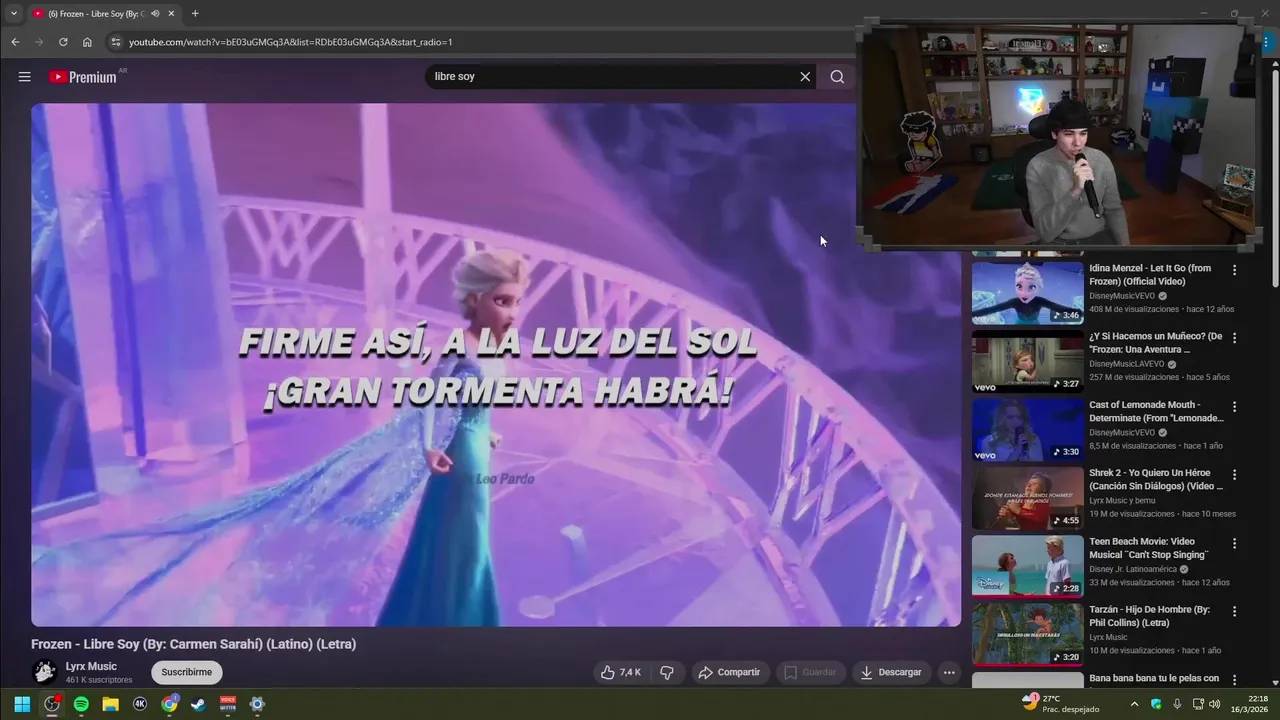Open options for Bana bana bana video

click(x=1234, y=679)
